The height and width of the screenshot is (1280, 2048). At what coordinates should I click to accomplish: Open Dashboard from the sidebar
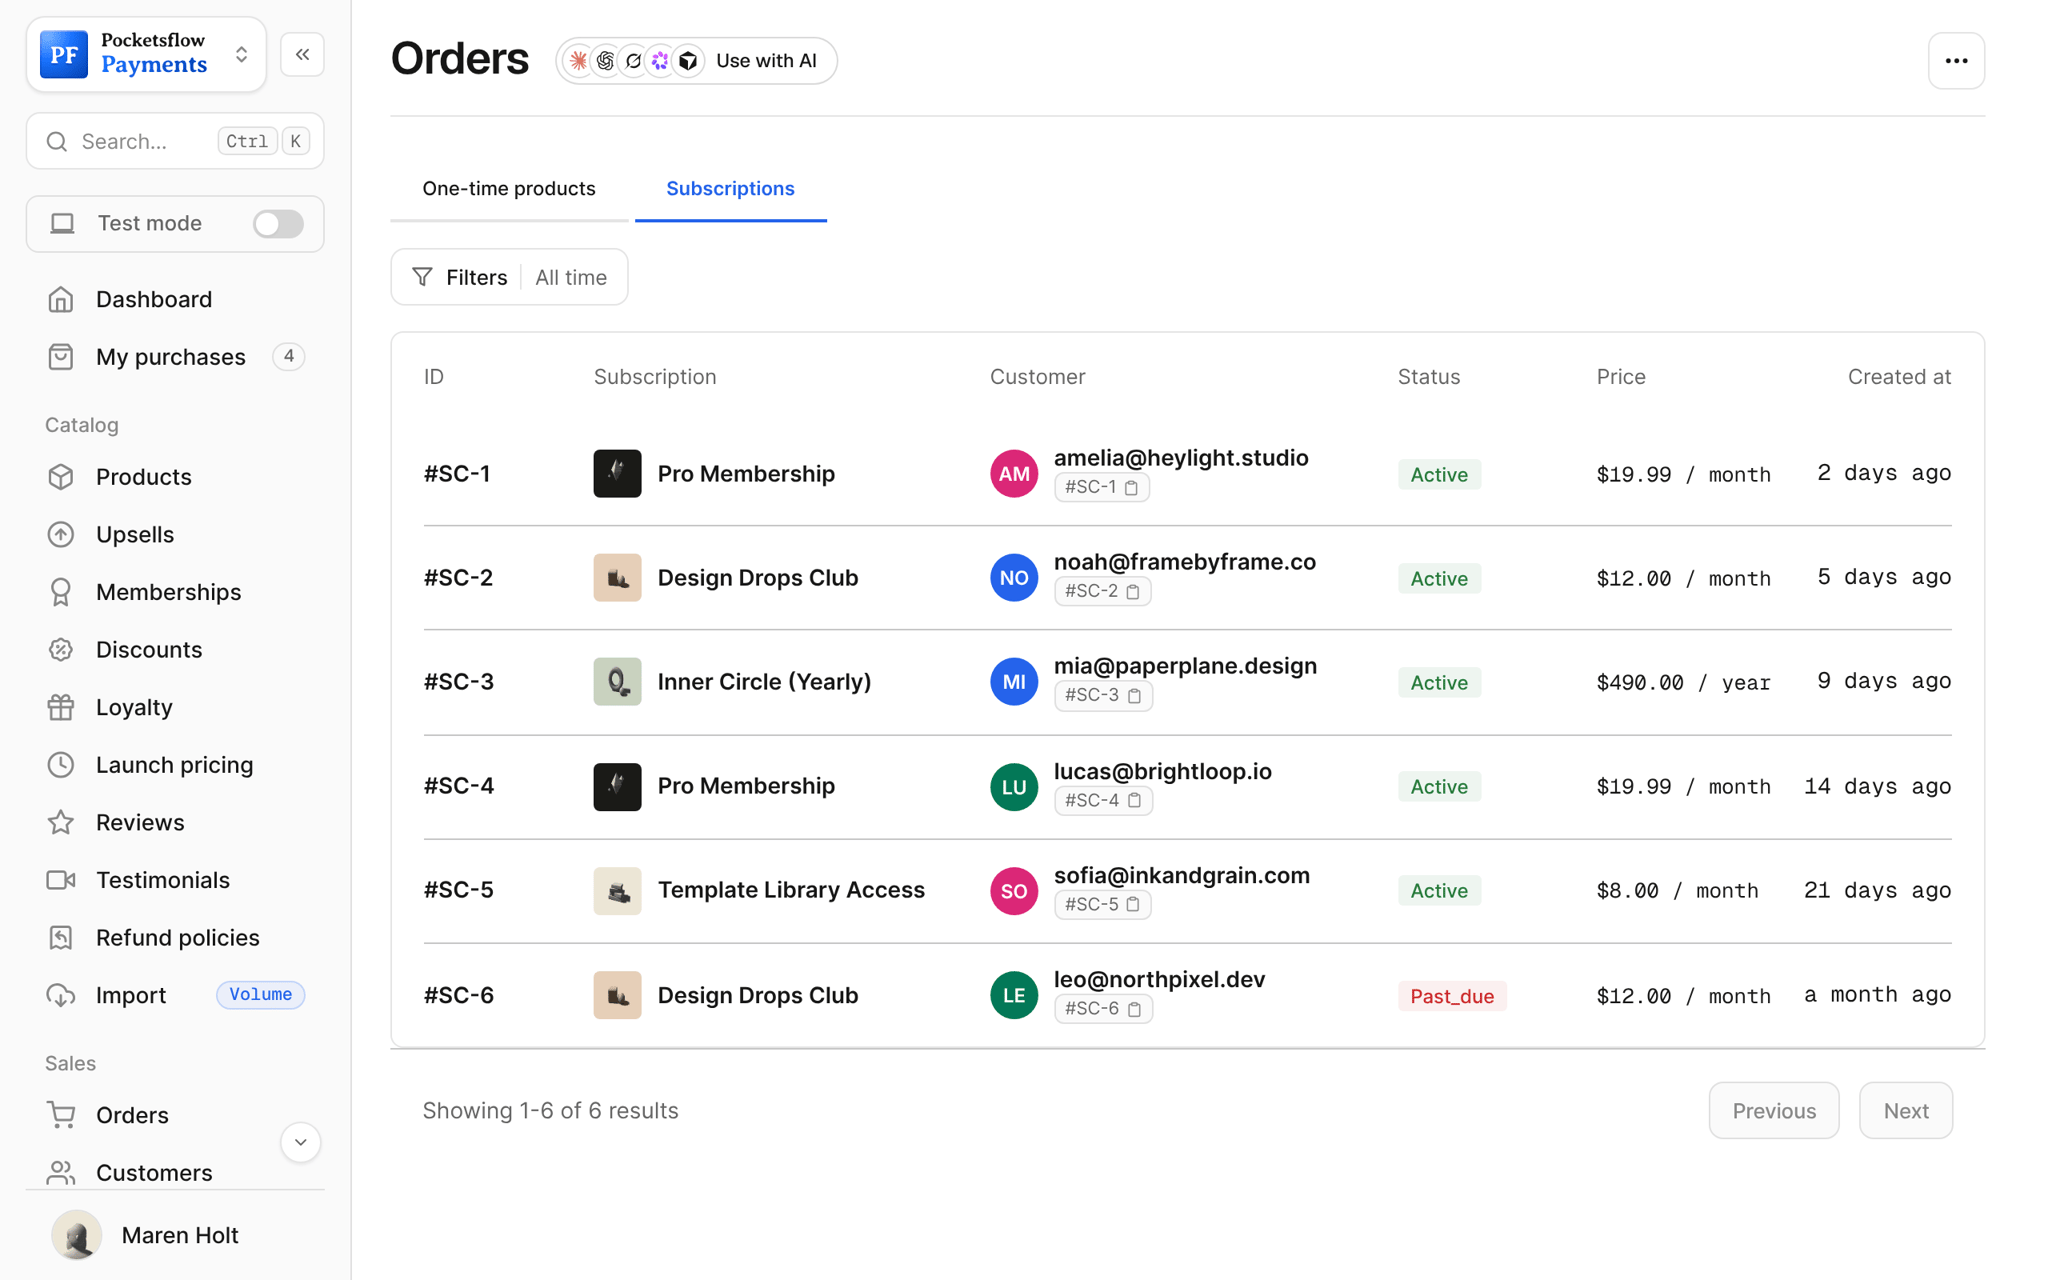pyautogui.click(x=154, y=299)
